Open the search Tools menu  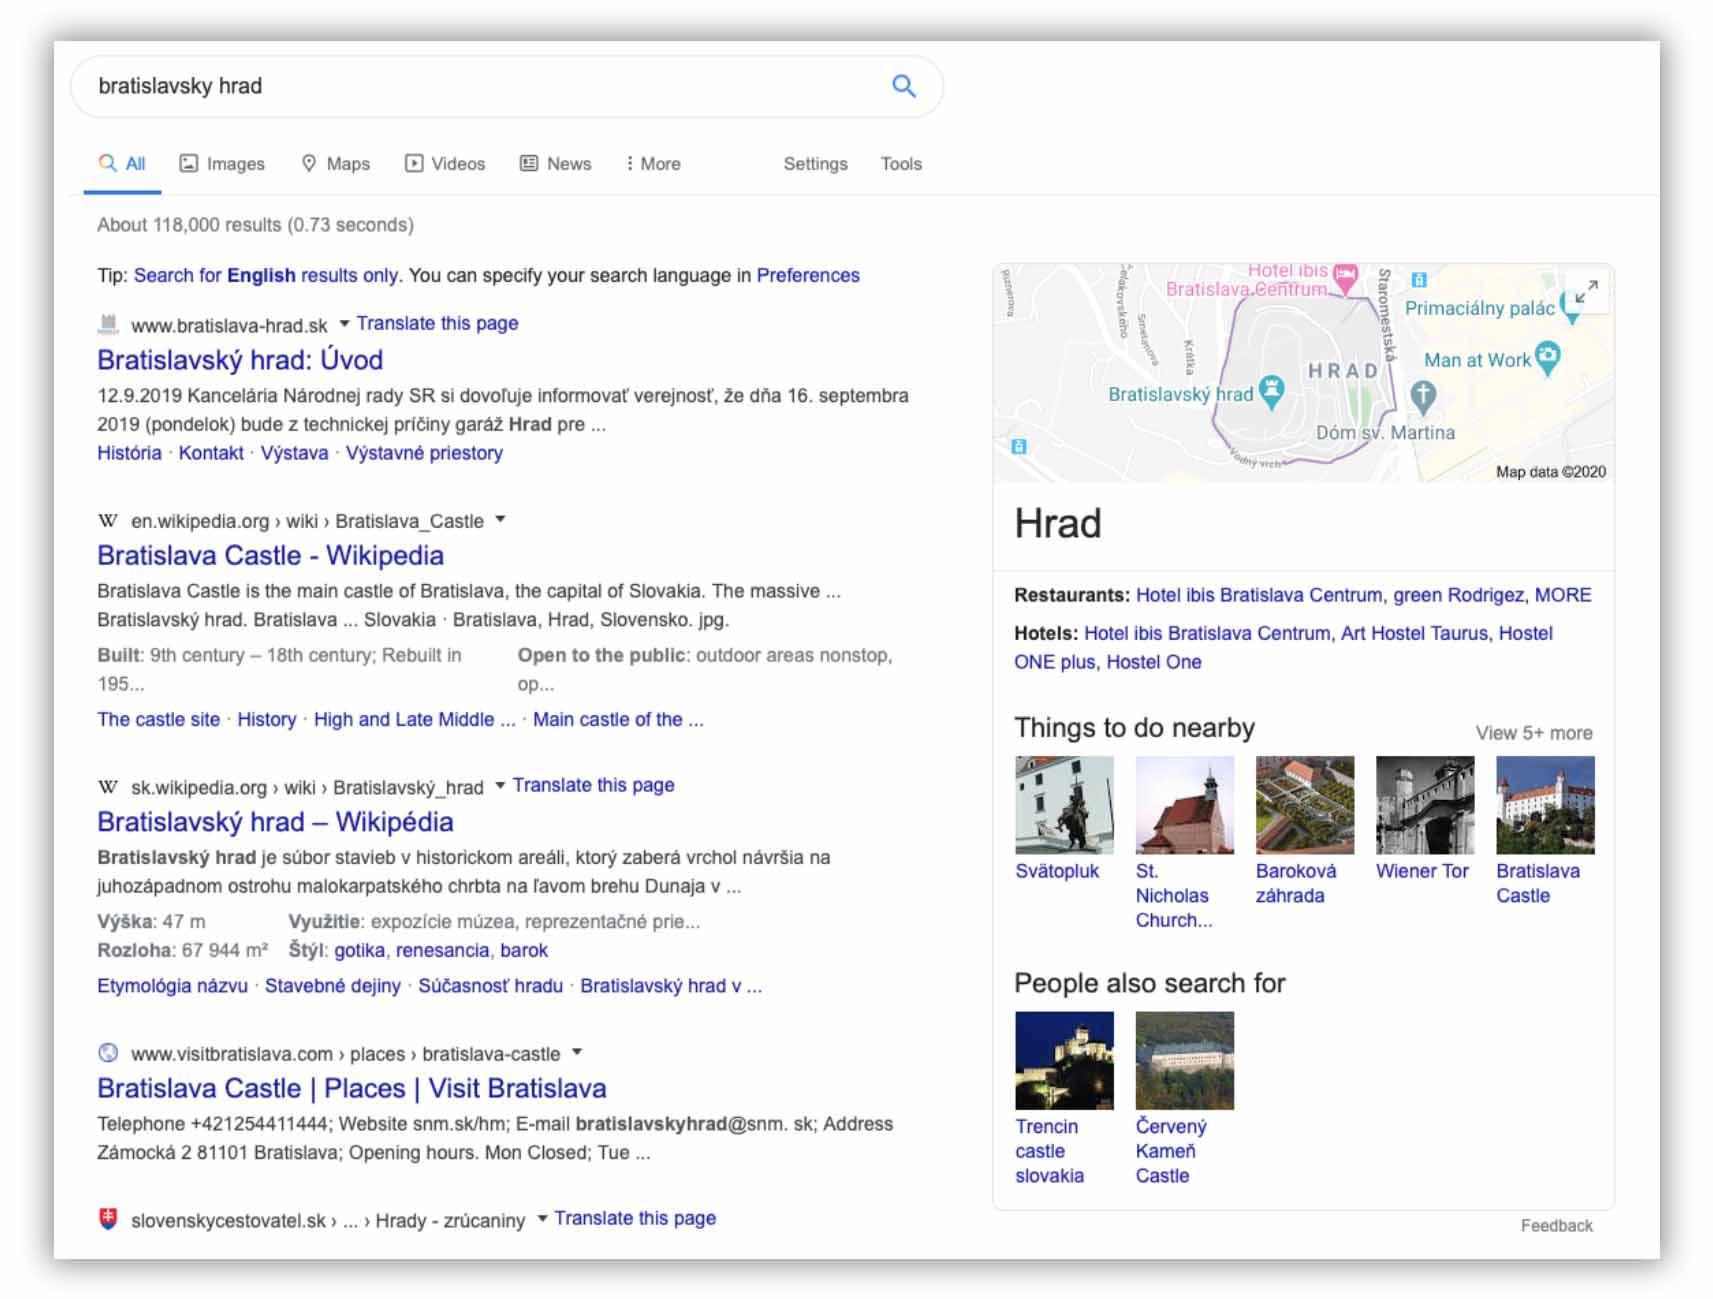[901, 164]
